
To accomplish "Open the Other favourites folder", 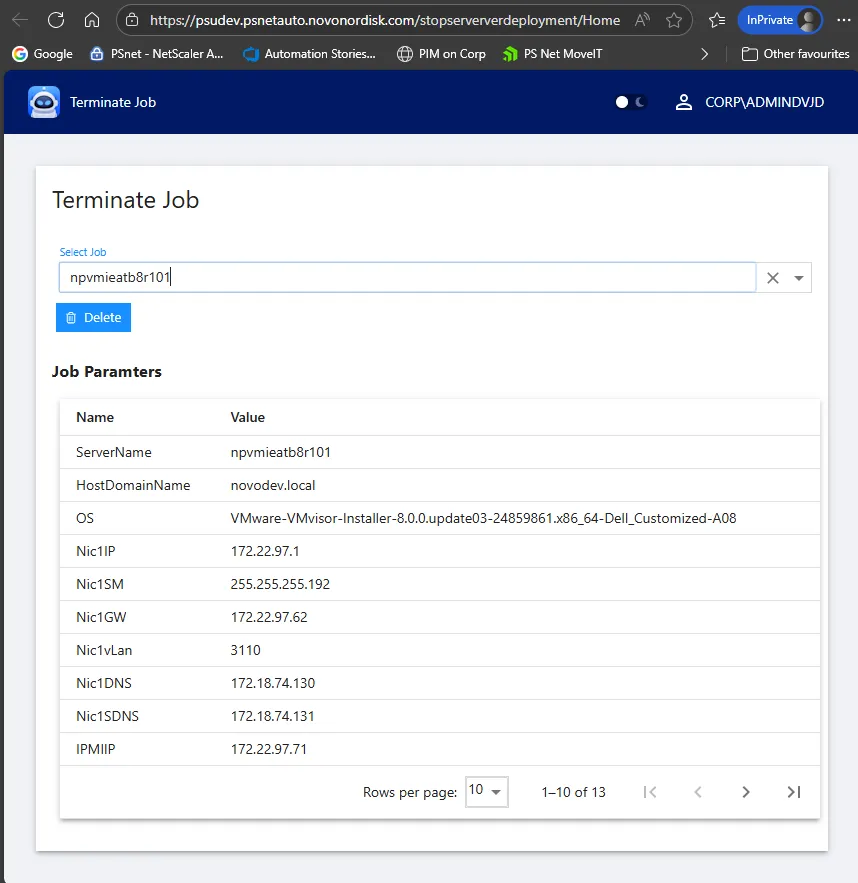I will 795,54.
